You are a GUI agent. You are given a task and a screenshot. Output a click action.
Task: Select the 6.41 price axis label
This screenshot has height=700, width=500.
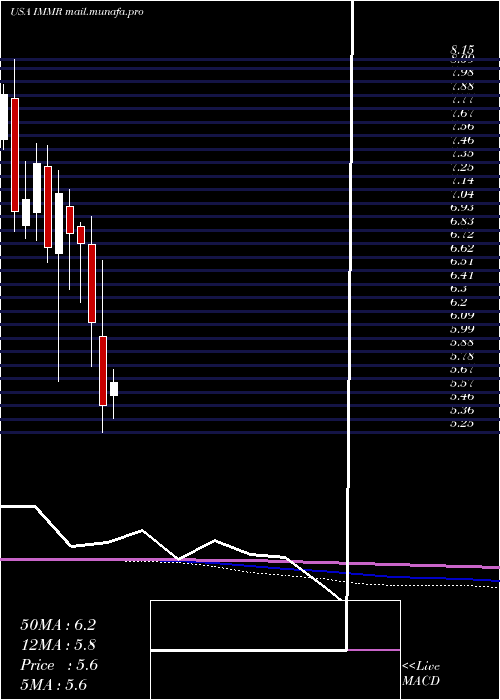tap(462, 275)
